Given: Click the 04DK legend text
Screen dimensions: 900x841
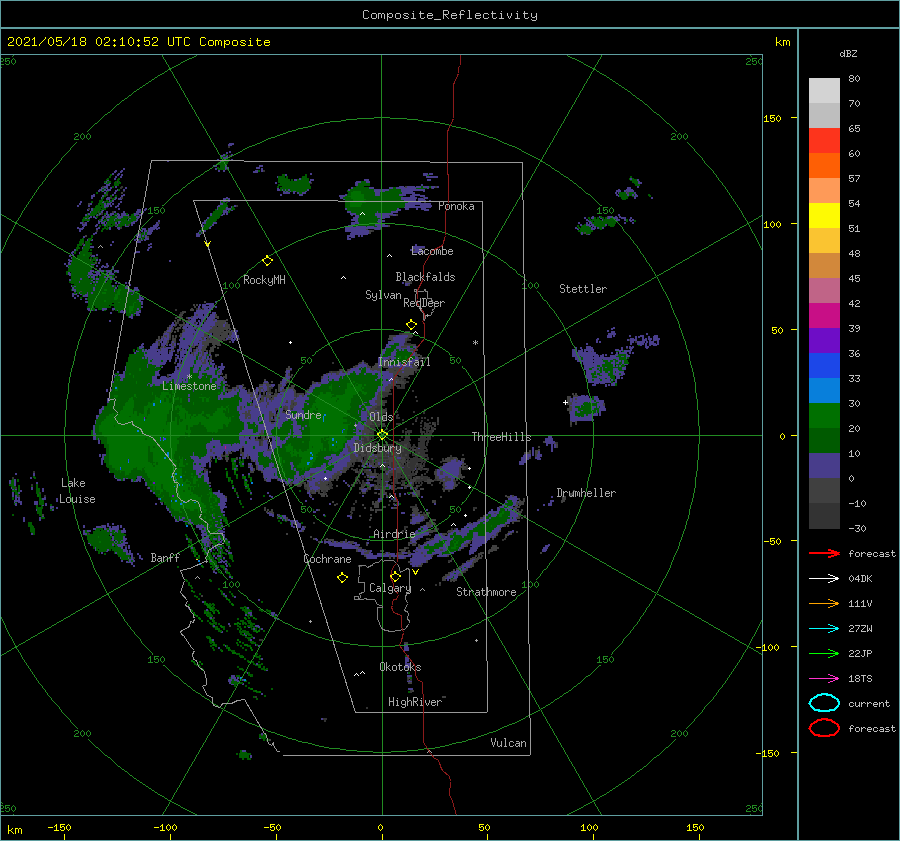Looking at the screenshot, I should (x=860, y=579).
